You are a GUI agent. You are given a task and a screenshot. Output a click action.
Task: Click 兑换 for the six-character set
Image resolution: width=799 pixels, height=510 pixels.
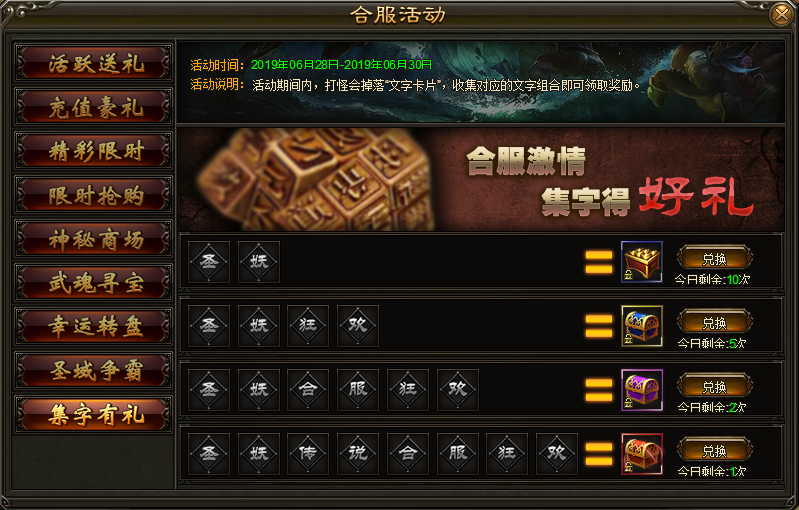click(x=714, y=387)
